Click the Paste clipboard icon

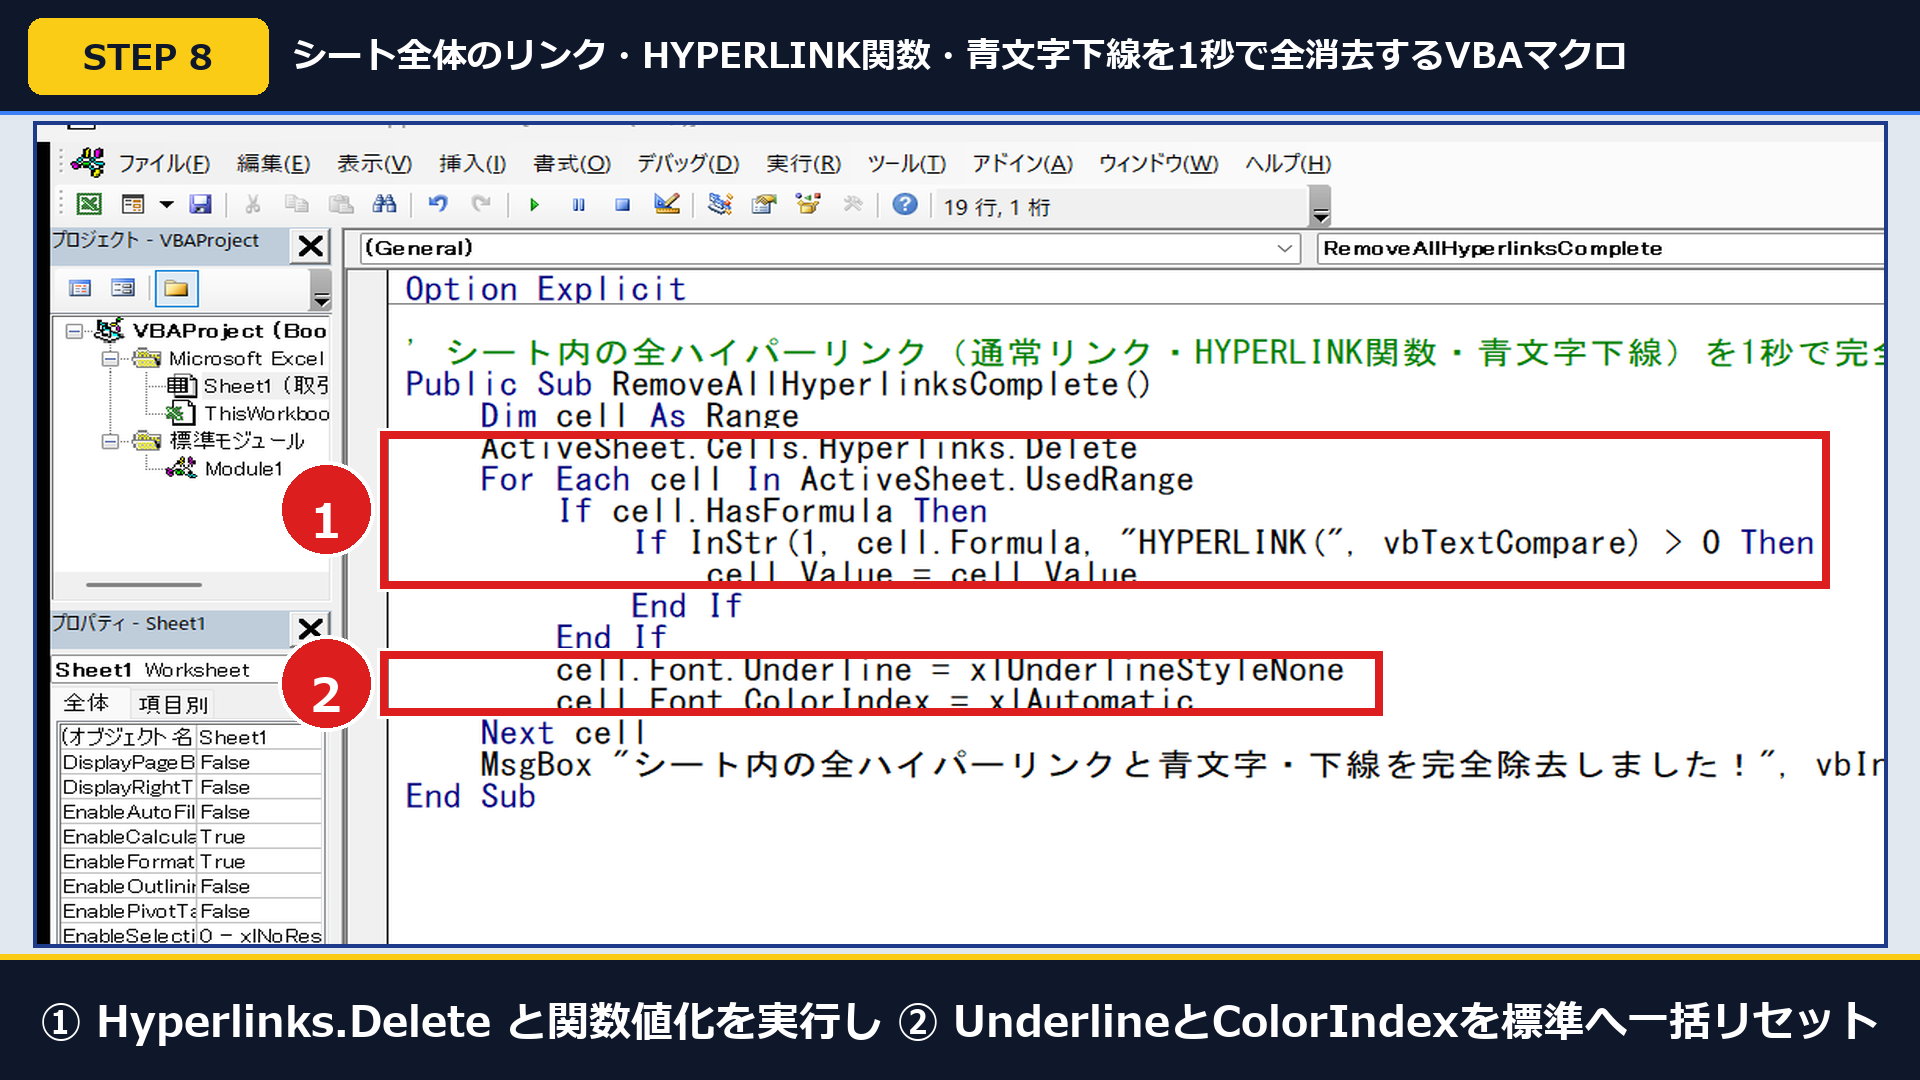341,205
